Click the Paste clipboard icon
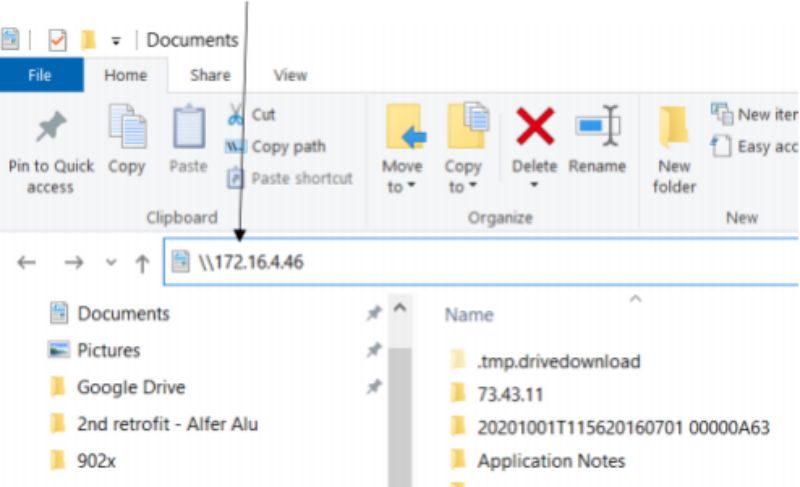This screenshot has width=800, height=487. click(x=188, y=129)
